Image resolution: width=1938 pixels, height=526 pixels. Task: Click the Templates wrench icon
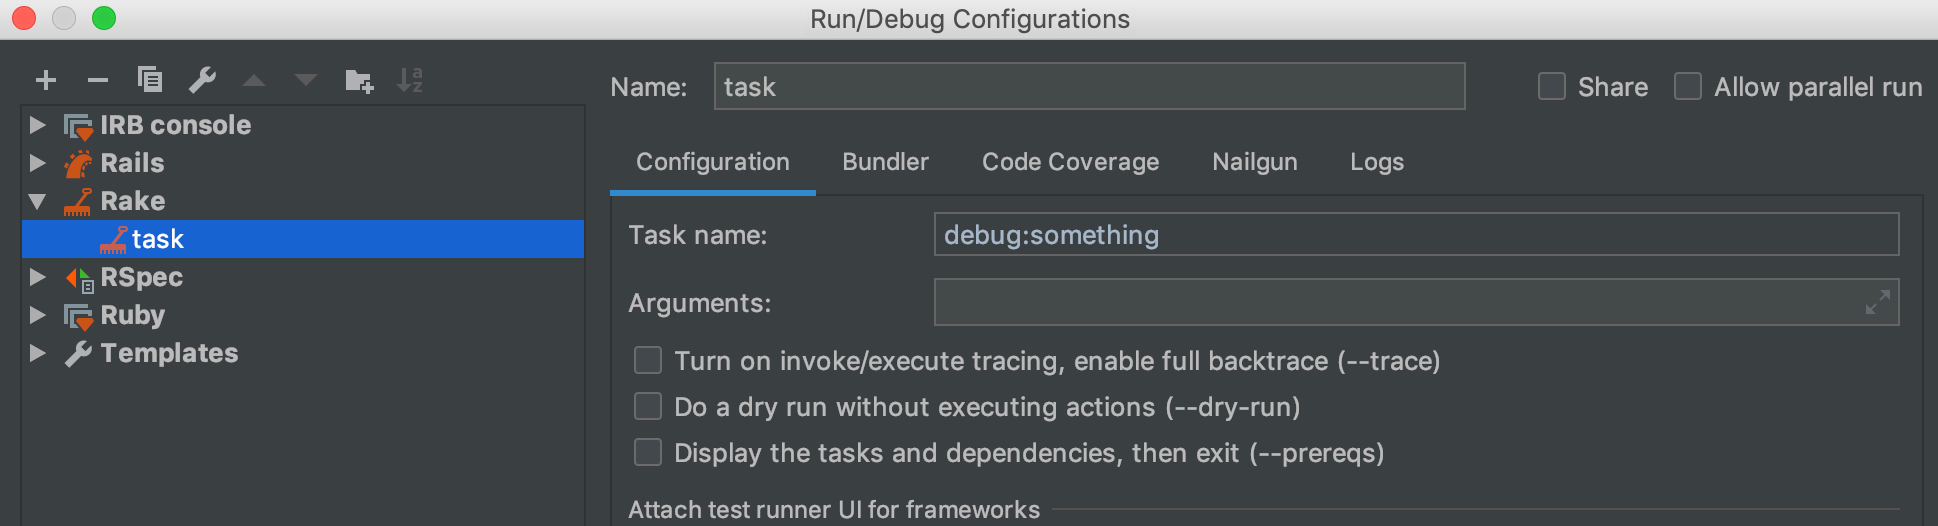click(x=78, y=354)
